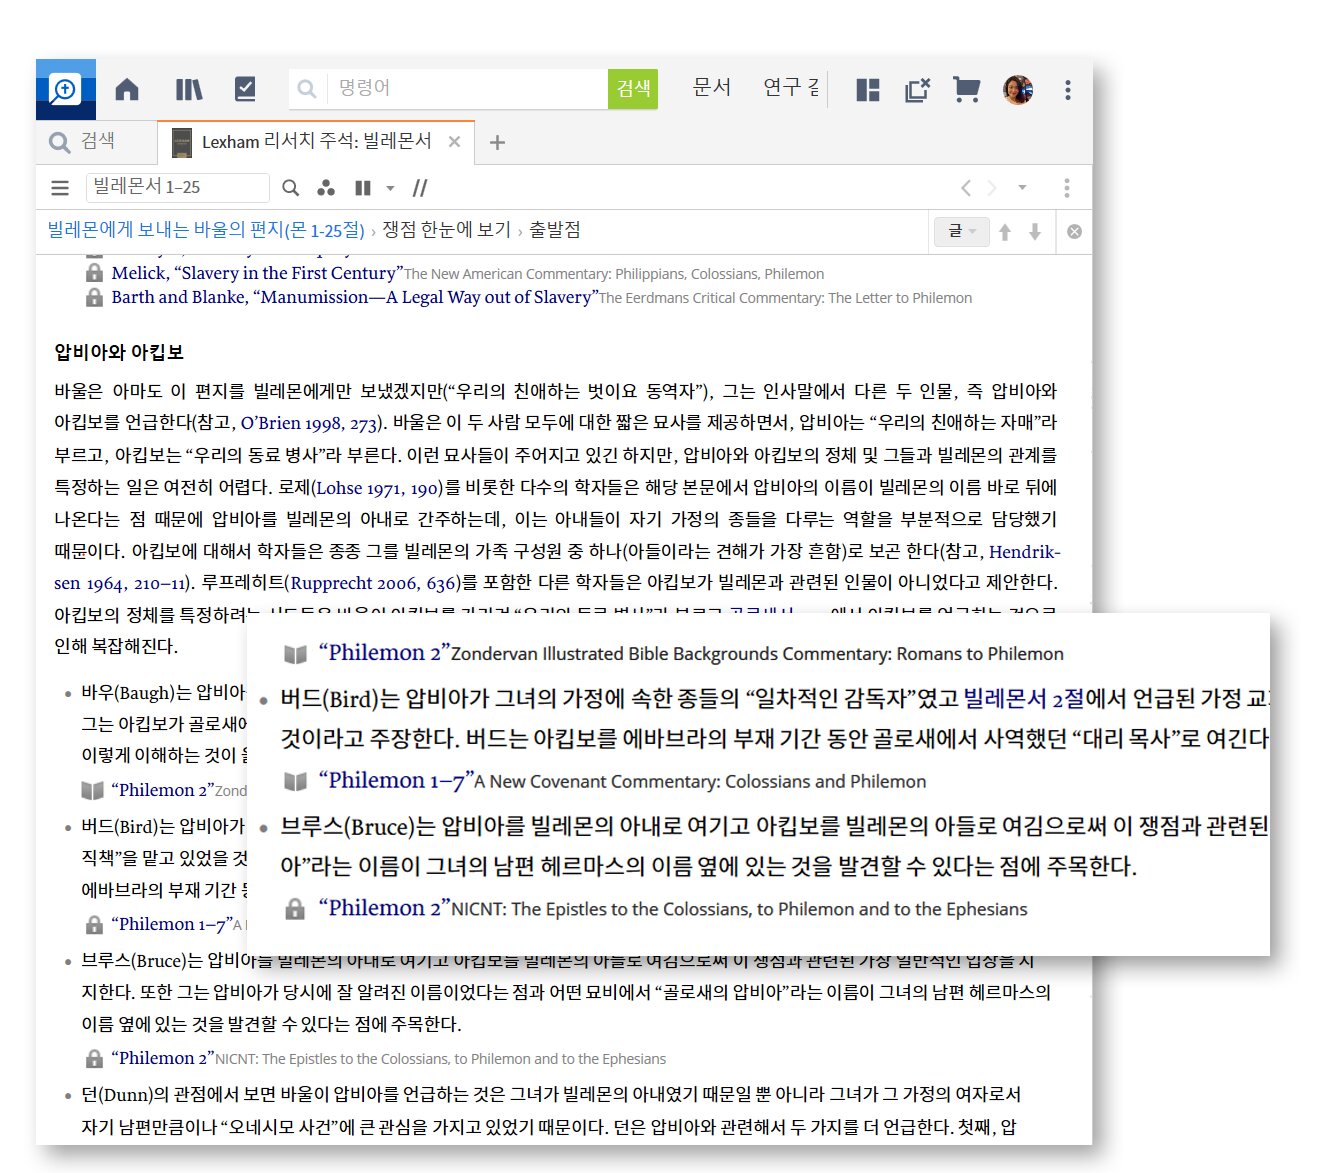
Task: Click the close-all panels icon
Action: pyautogui.click(x=917, y=90)
